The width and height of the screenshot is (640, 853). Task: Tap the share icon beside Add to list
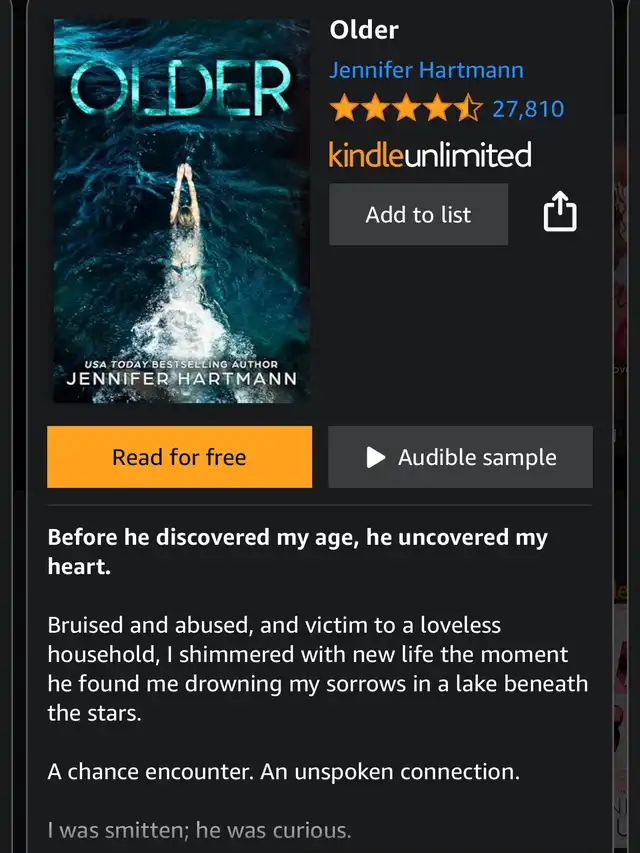pyautogui.click(x=560, y=212)
